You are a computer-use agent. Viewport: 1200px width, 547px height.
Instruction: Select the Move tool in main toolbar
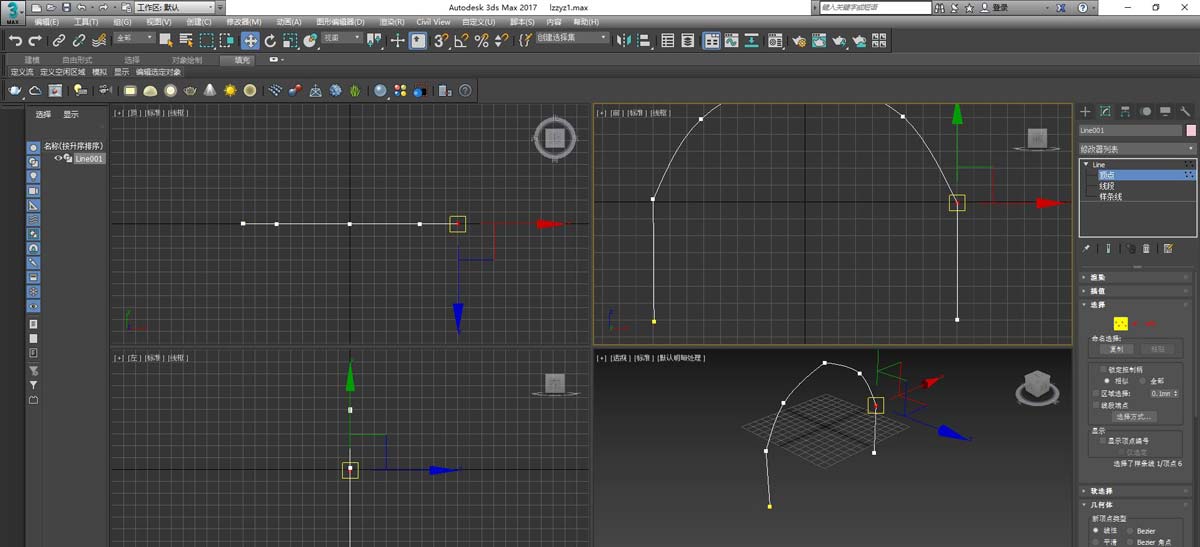250,41
